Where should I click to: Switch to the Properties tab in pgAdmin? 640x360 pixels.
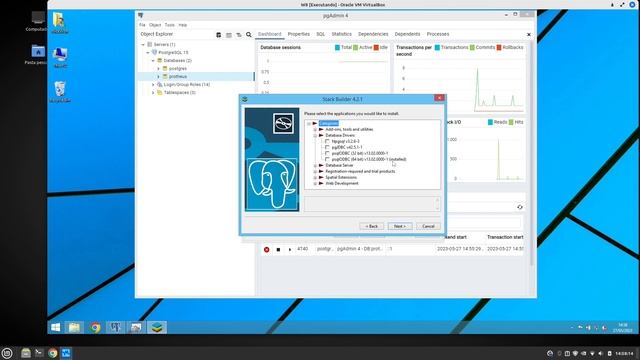[299, 34]
